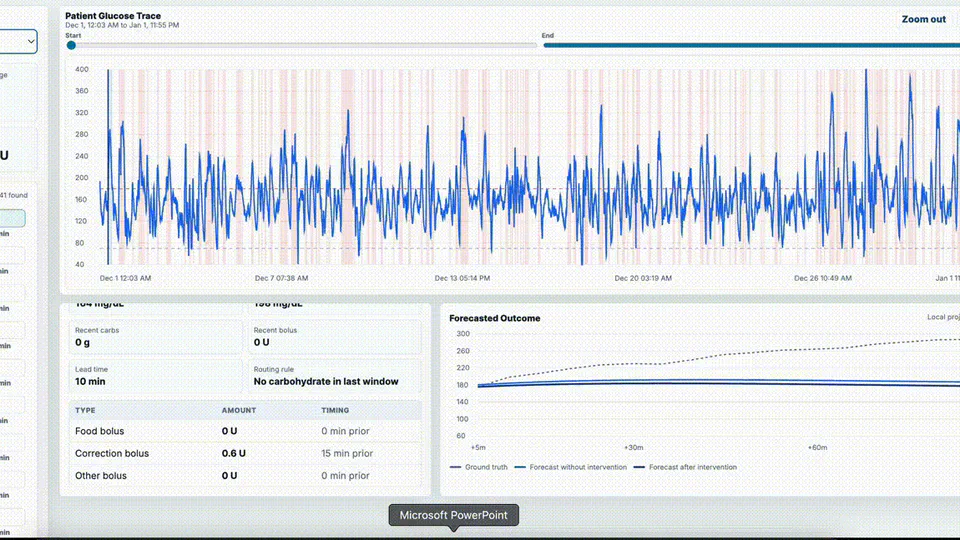Image resolution: width=960 pixels, height=540 pixels.
Task: Click the Dec 1 12:03 AM axis label
Action: coord(126,278)
